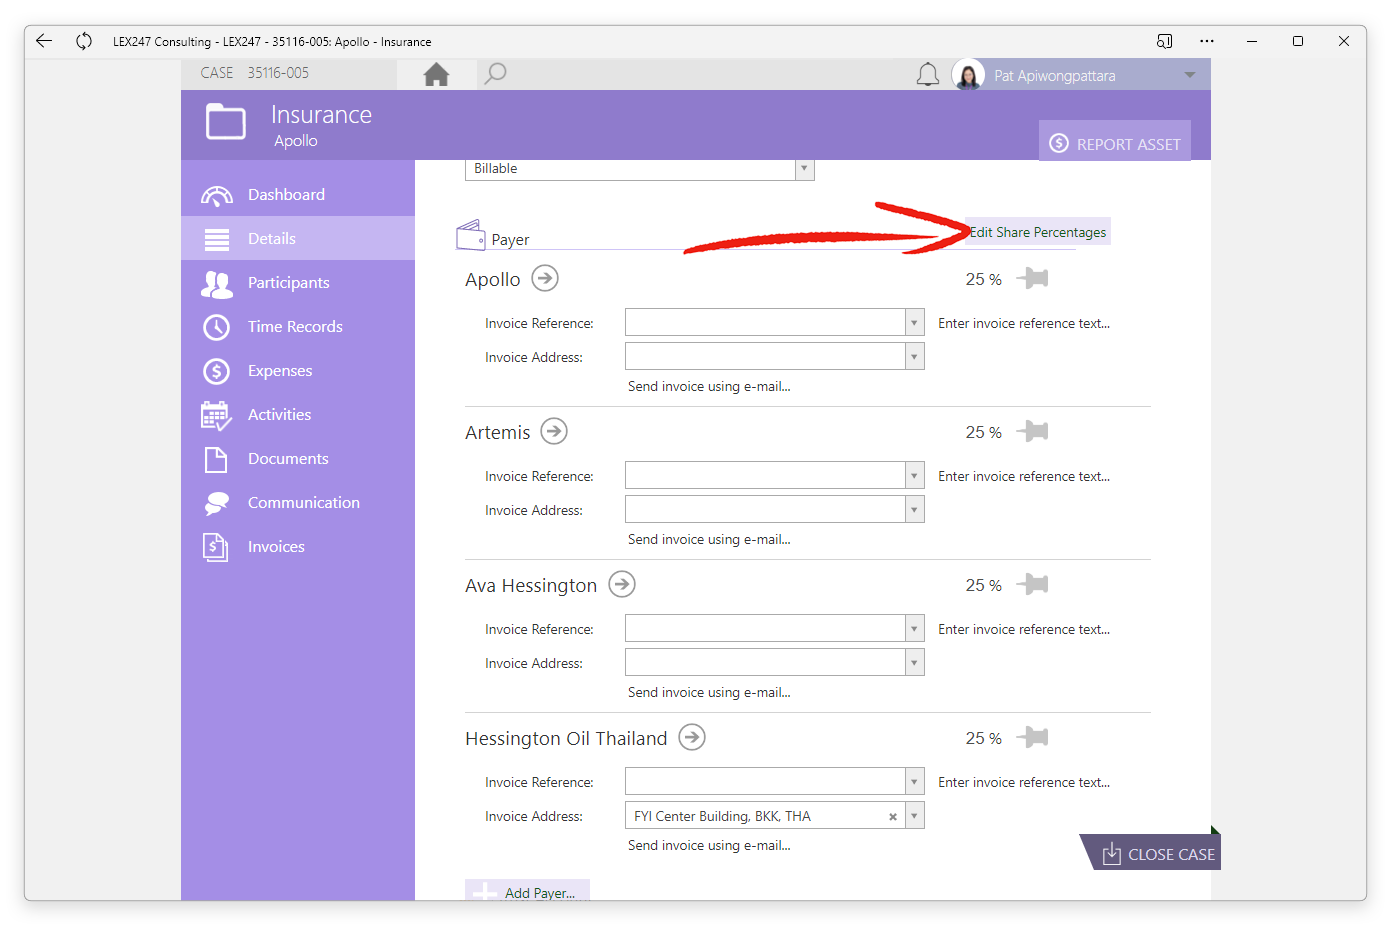This screenshot has height=925, width=1390.
Task: Select Details in the sidebar
Action: (298, 238)
